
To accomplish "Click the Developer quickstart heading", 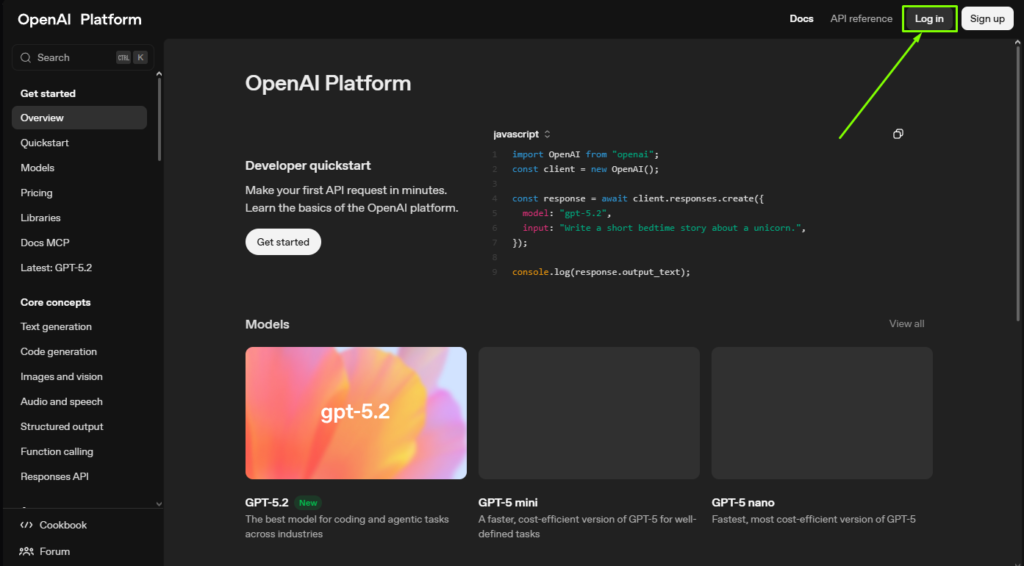I will pos(308,166).
